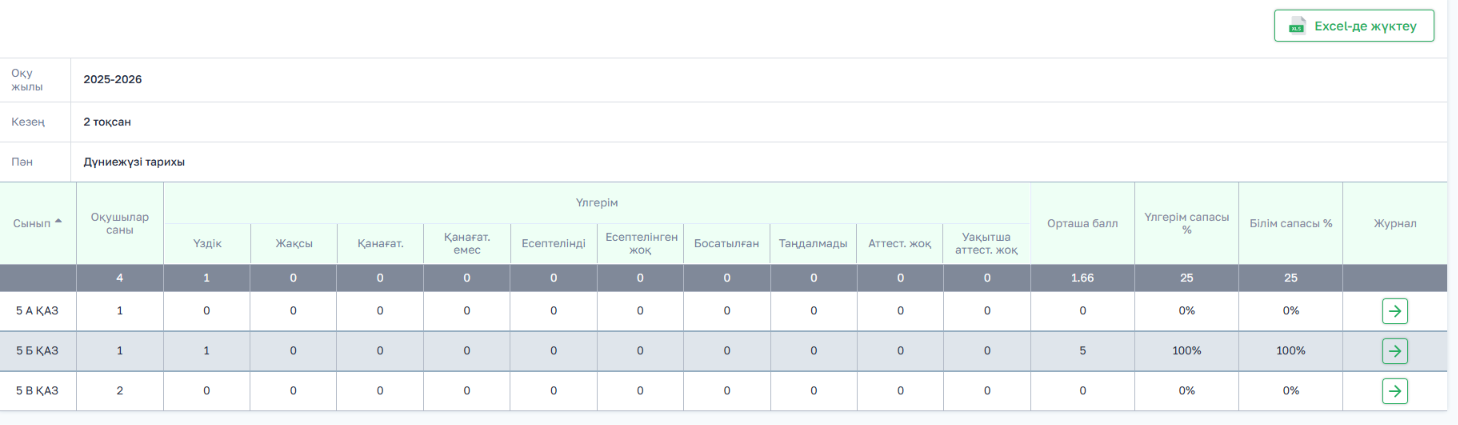The height and width of the screenshot is (425, 1458).
Task: Download report with Excel-де жүктеу button
Action: click(x=1354, y=26)
